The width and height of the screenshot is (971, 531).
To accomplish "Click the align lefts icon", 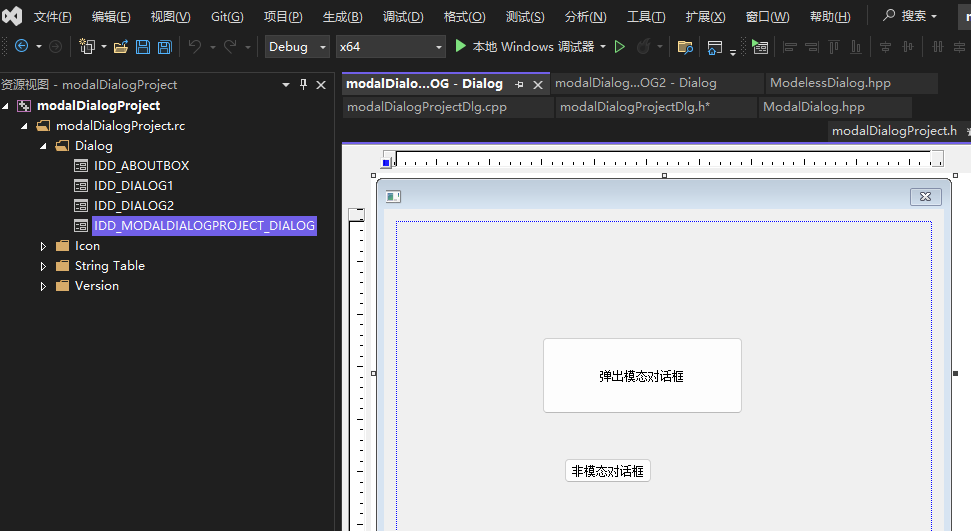I will [790, 47].
